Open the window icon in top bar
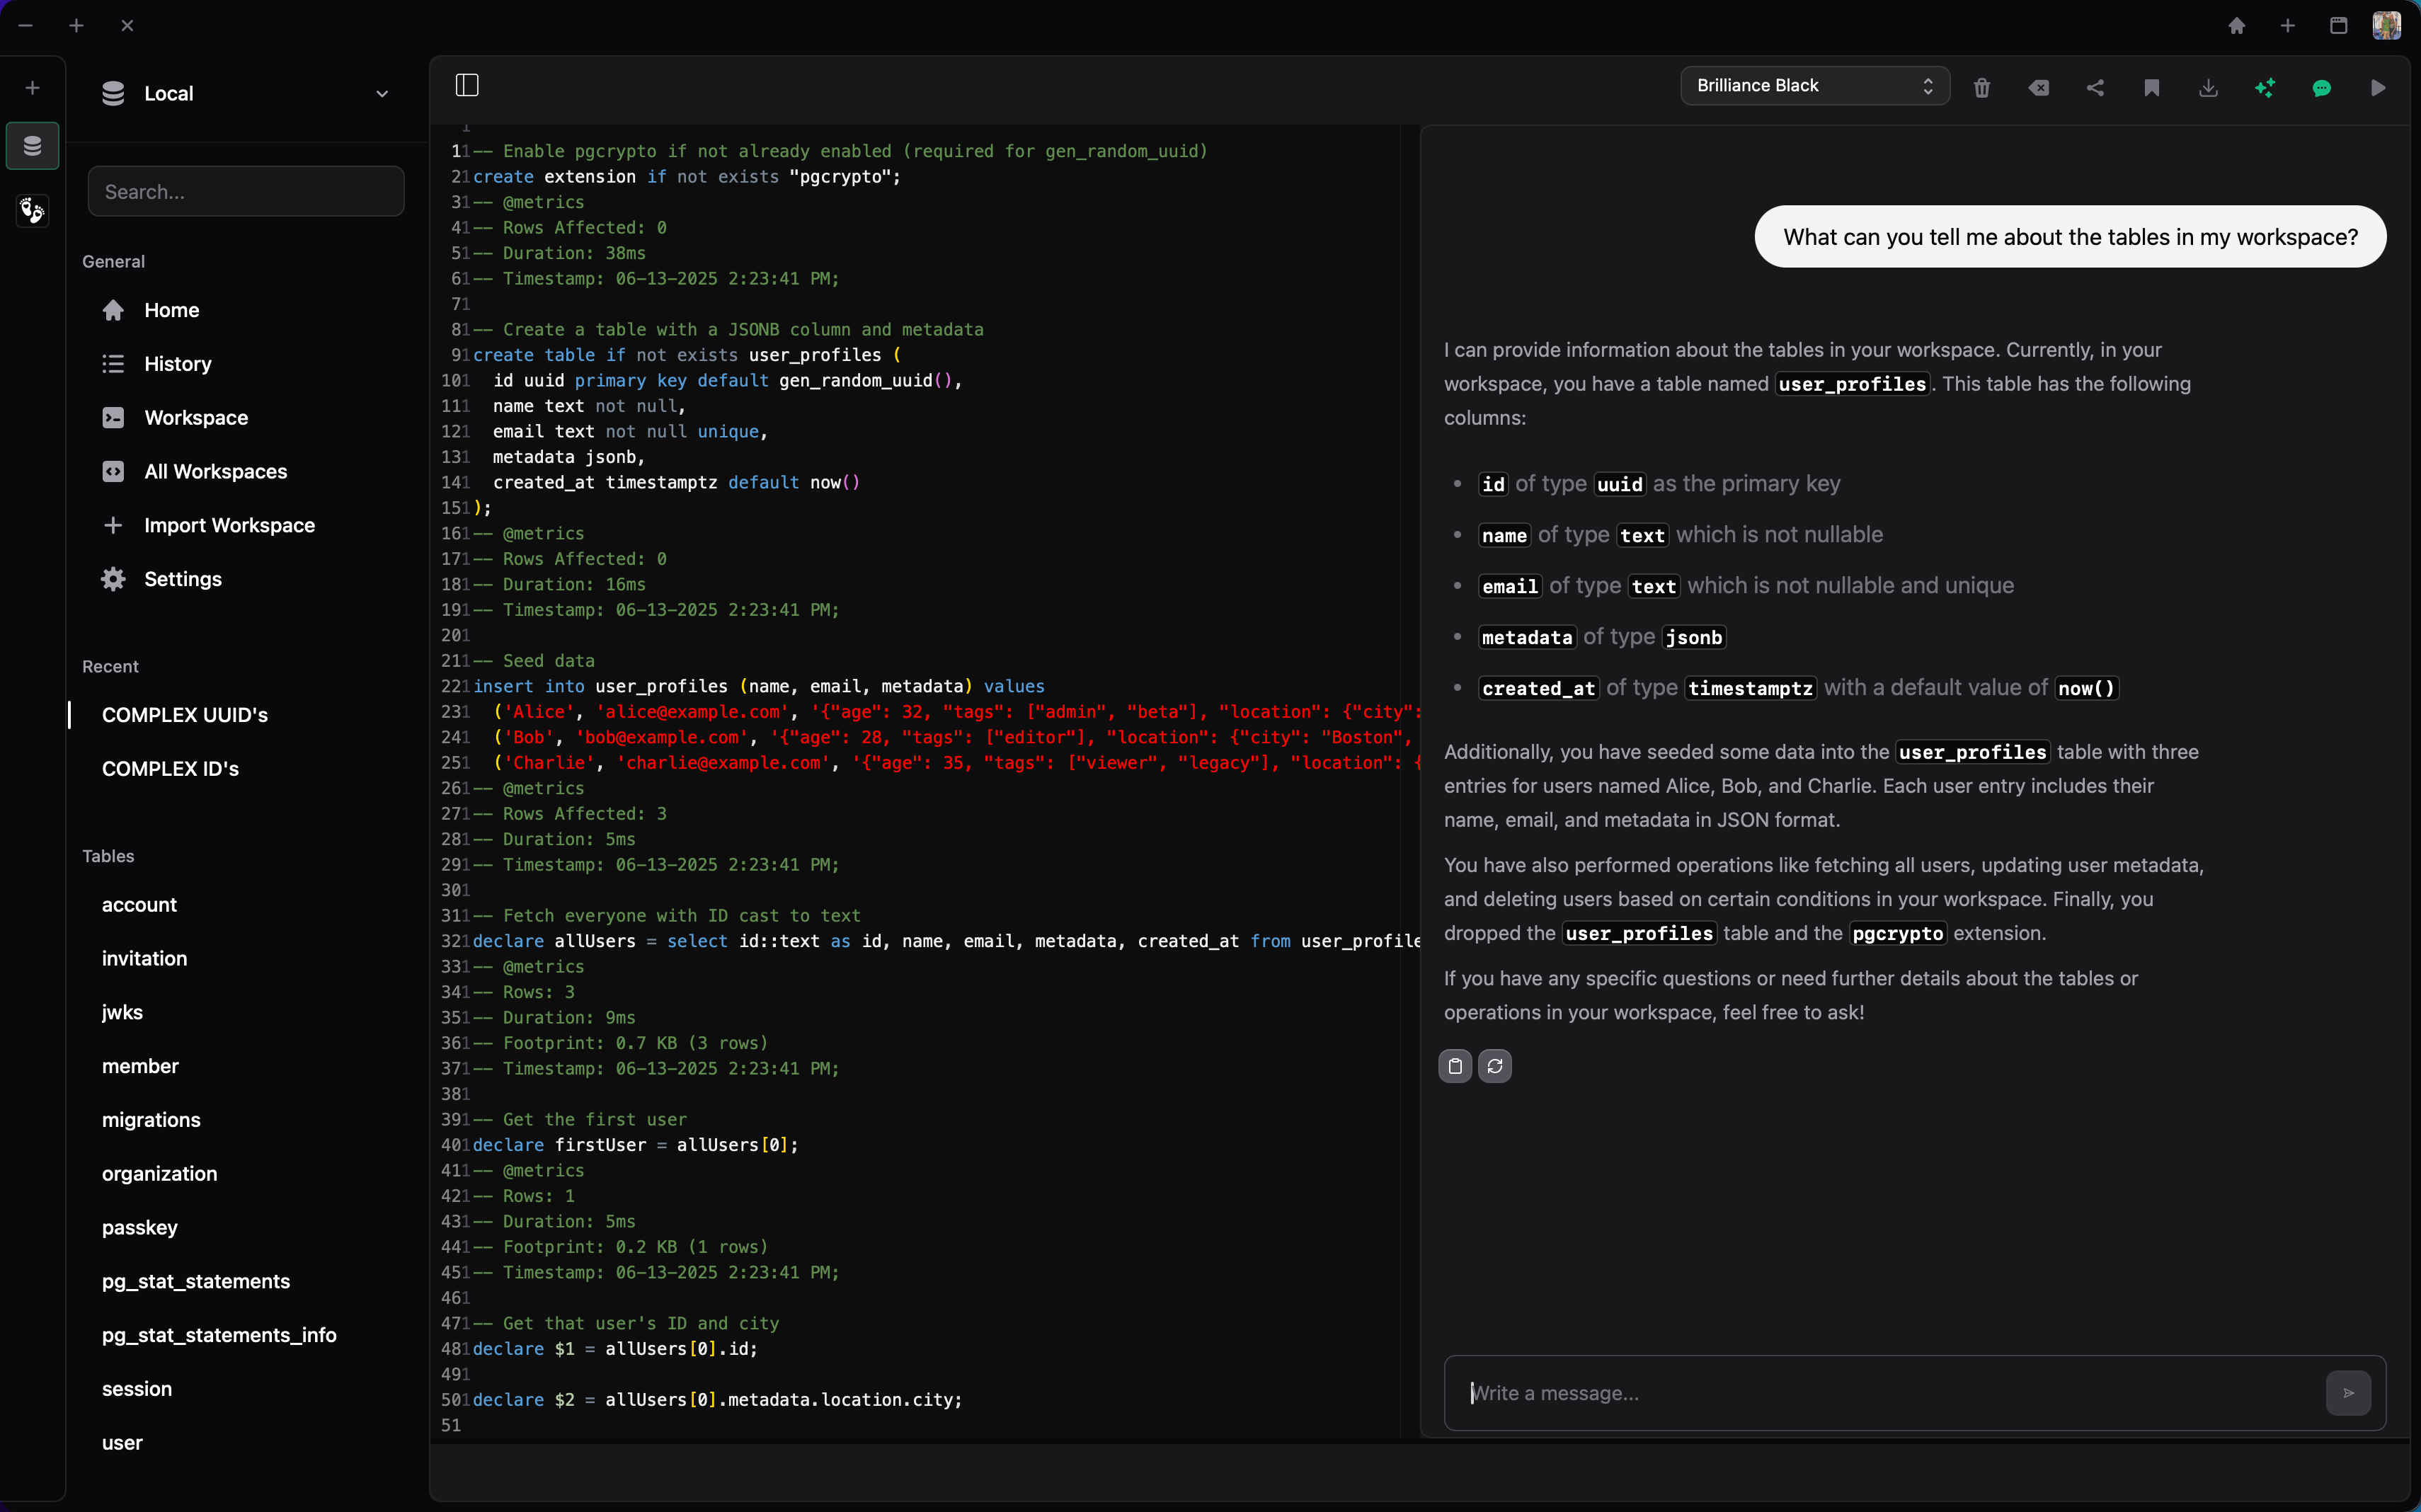 [x=2338, y=26]
